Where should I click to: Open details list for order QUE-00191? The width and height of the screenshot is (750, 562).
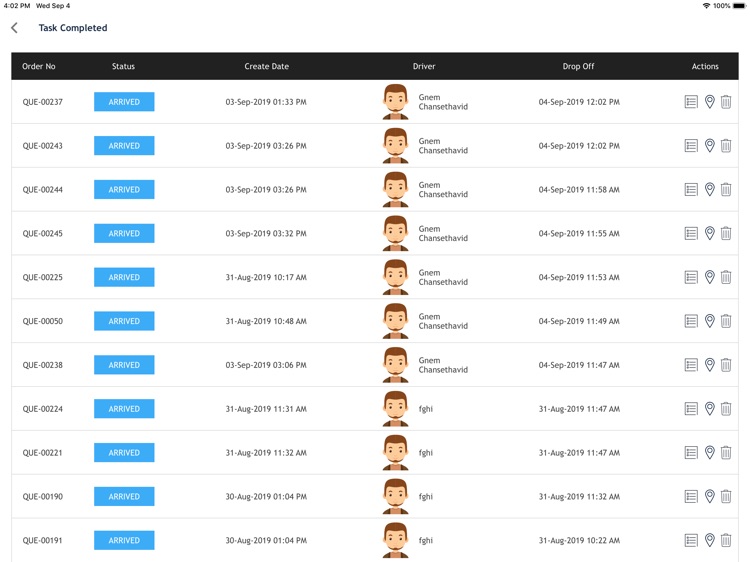[x=691, y=540]
